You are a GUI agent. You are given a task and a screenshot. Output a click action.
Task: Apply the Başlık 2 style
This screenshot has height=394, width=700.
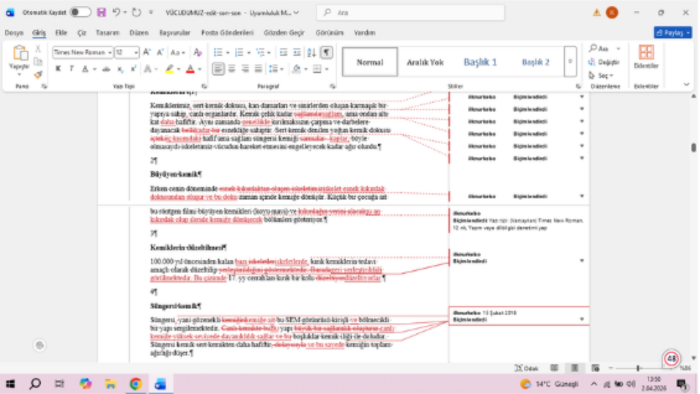point(535,62)
